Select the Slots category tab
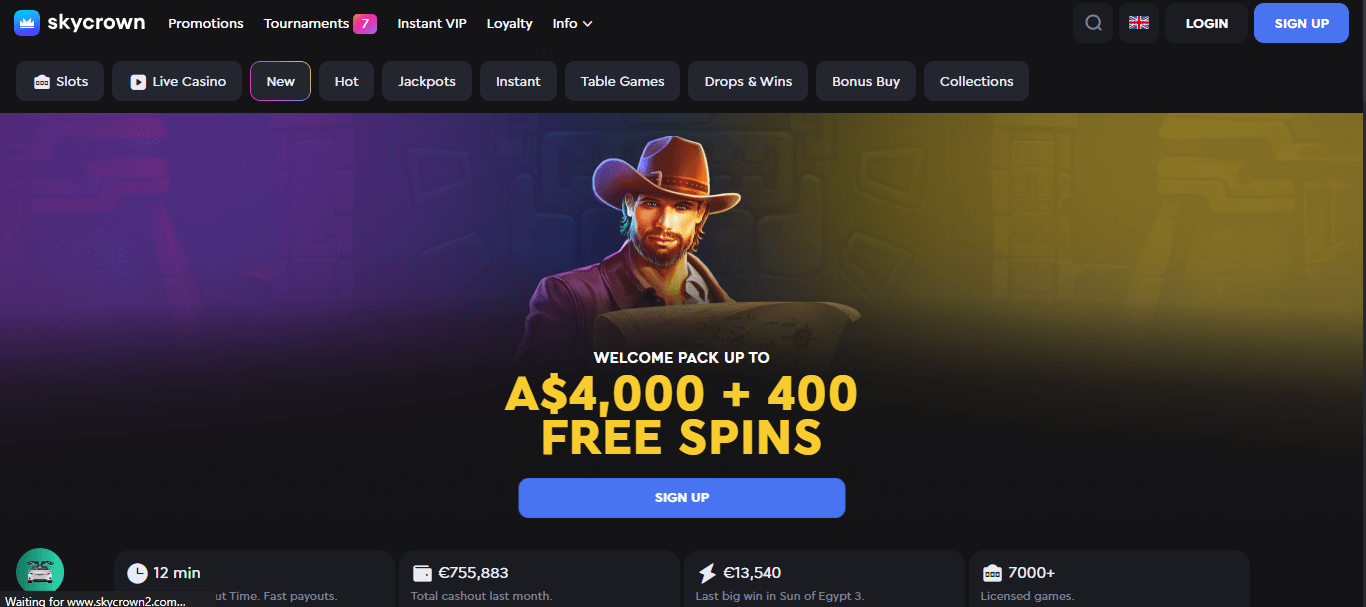The width and height of the screenshot is (1366, 607). point(60,81)
